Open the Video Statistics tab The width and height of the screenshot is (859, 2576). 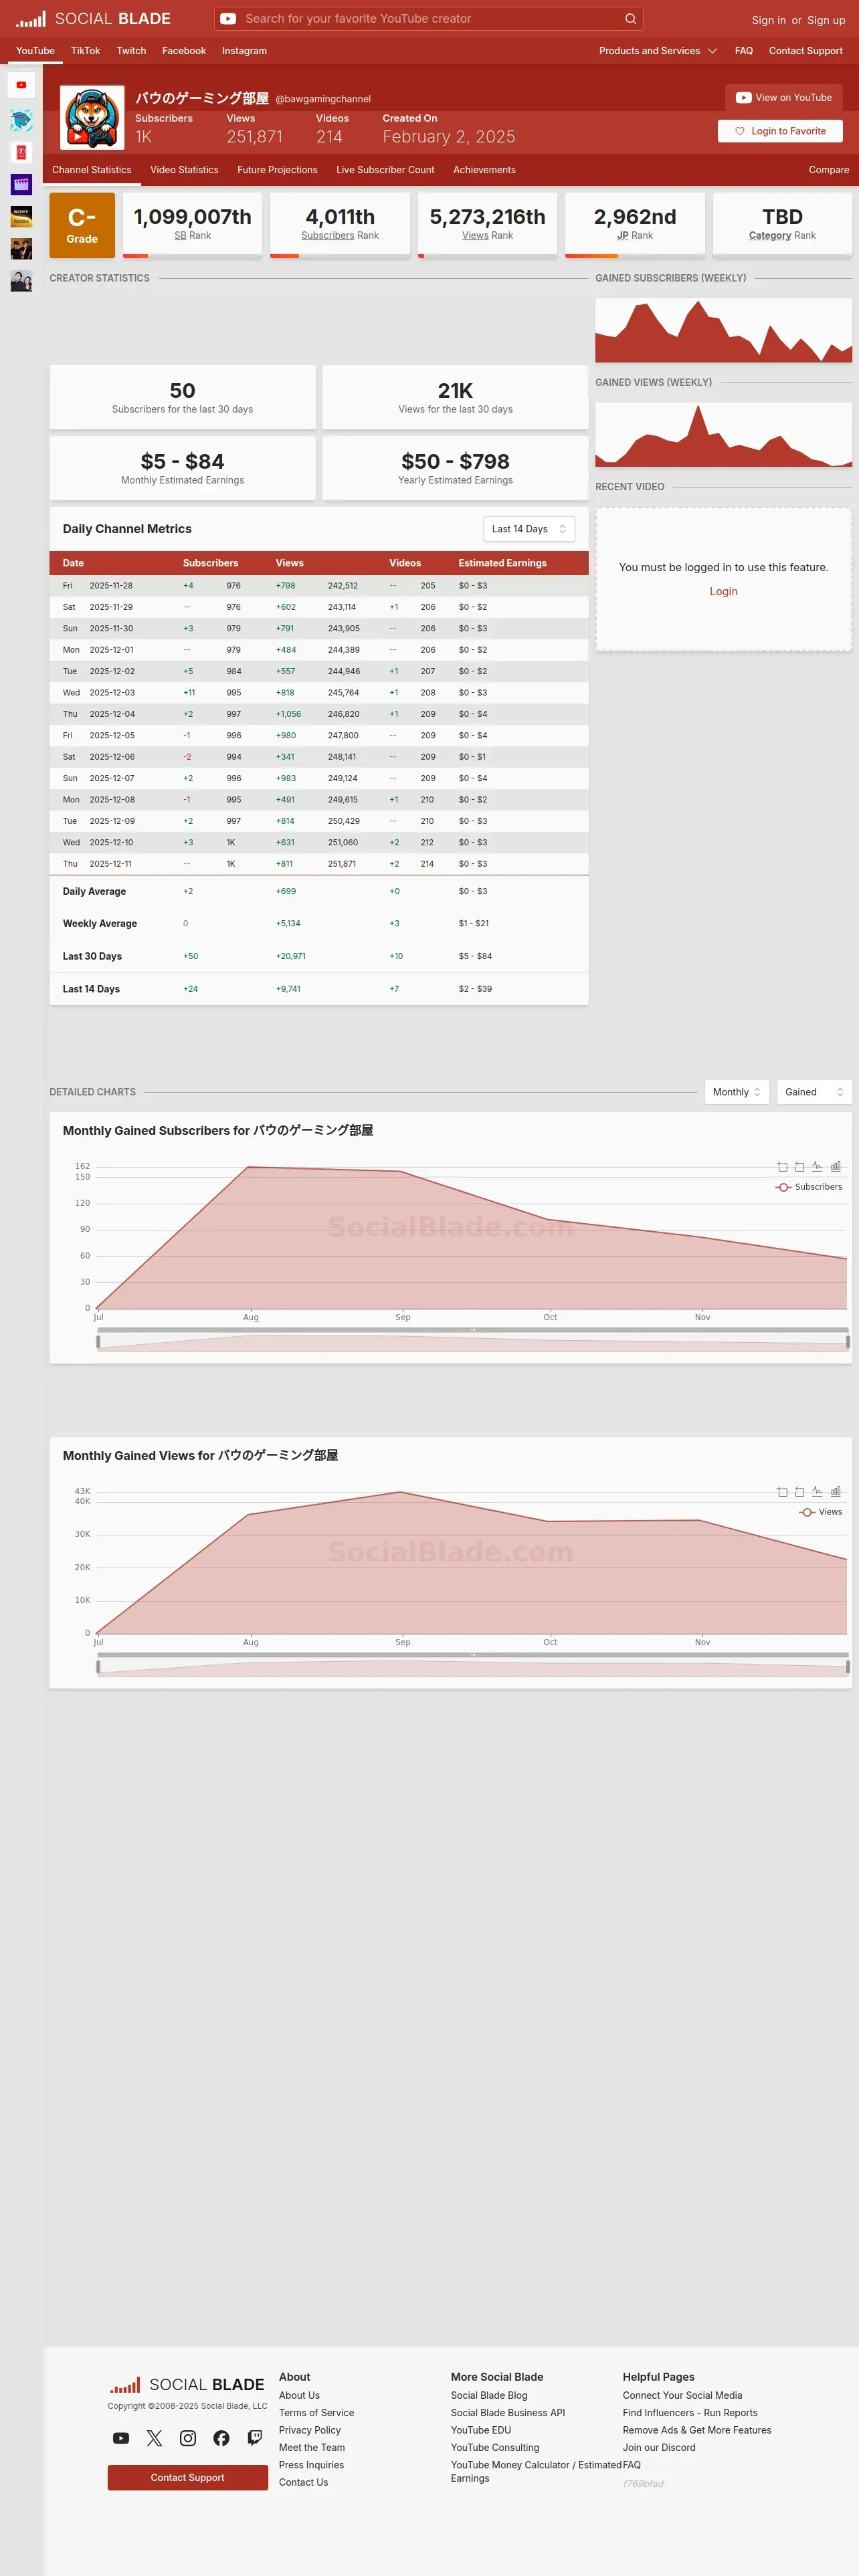point(184,170)
